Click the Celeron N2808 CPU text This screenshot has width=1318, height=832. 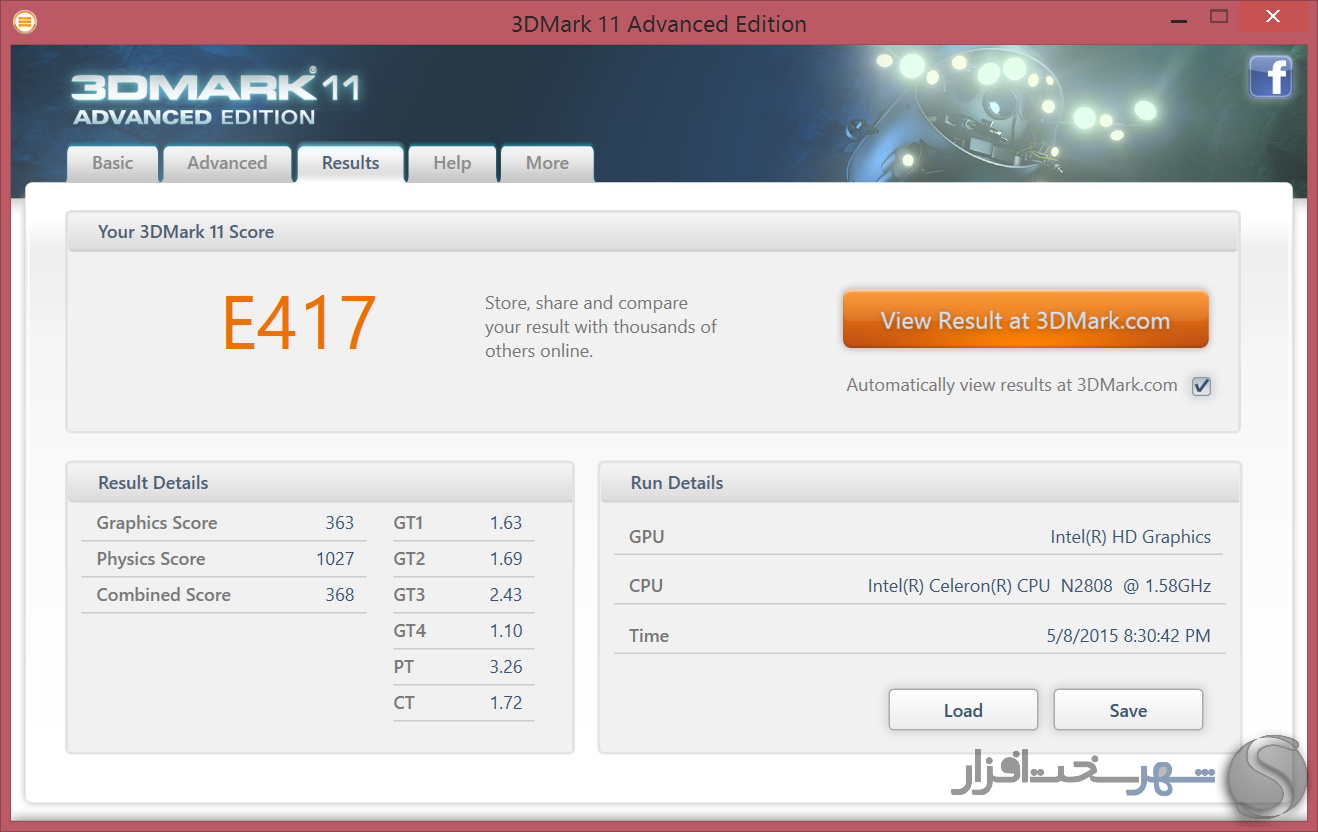(1039, 586)
